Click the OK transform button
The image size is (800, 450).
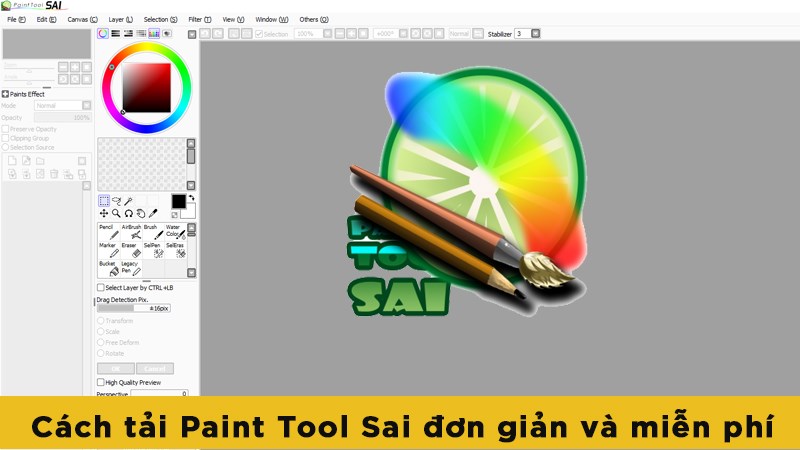[116, 368]
